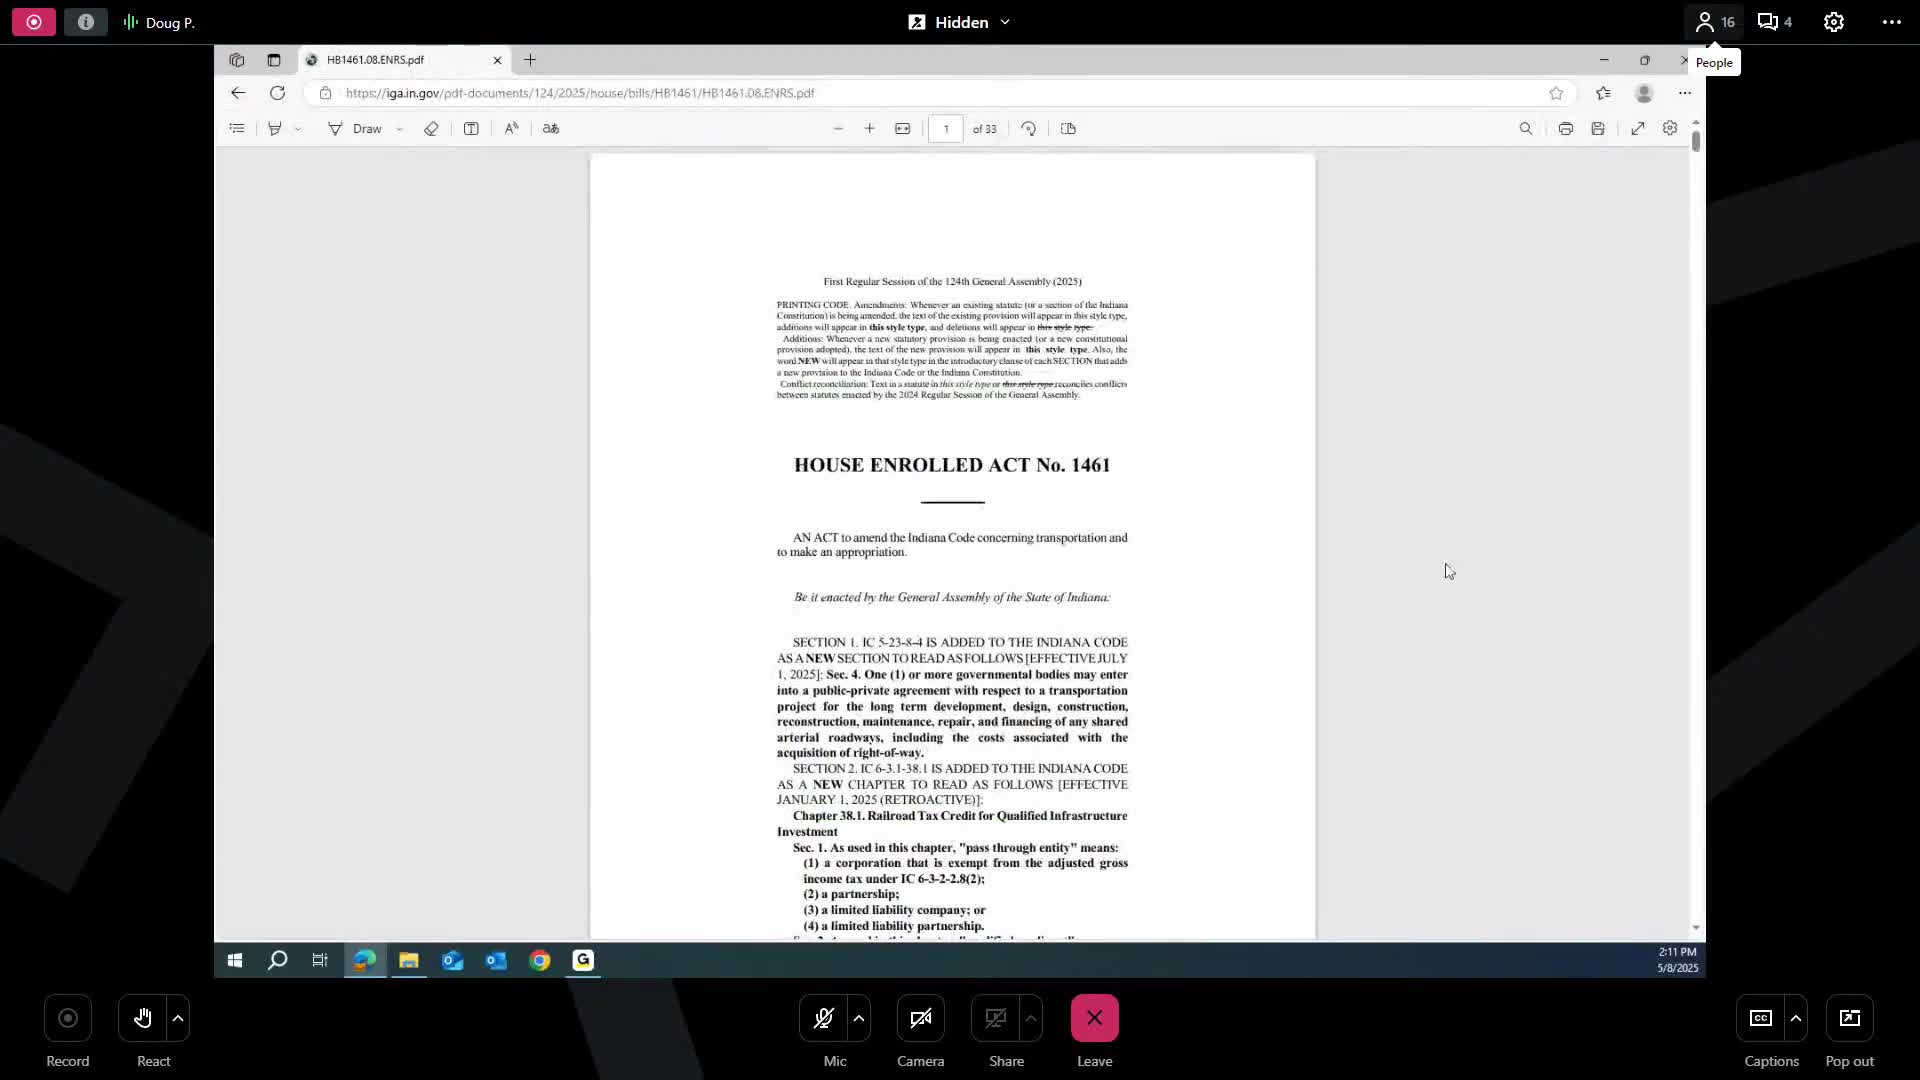Viewport: 1920px width, 1080px height.
Task: Expand microphone options chevron
Action: tap(859, 1018)
